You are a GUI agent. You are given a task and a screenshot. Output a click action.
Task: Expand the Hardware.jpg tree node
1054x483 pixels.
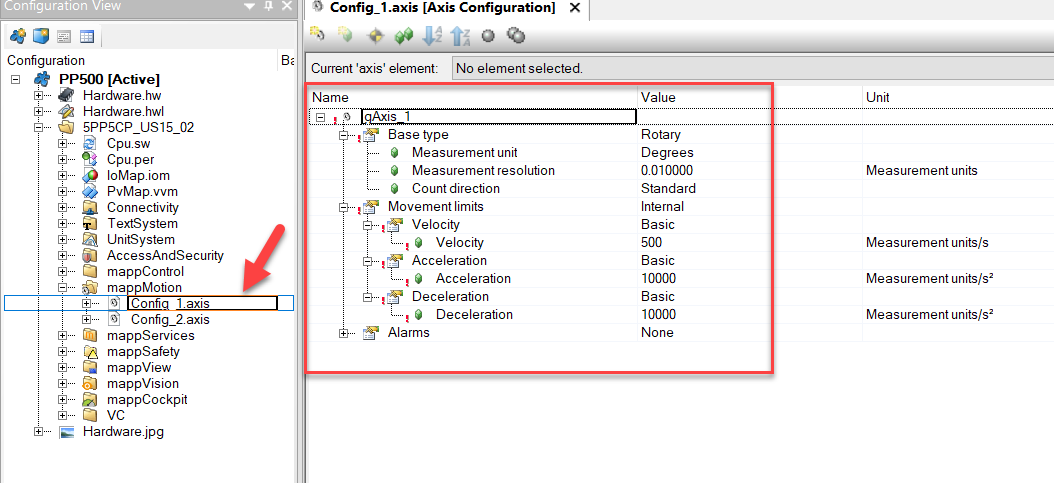[x=38, y=432]
